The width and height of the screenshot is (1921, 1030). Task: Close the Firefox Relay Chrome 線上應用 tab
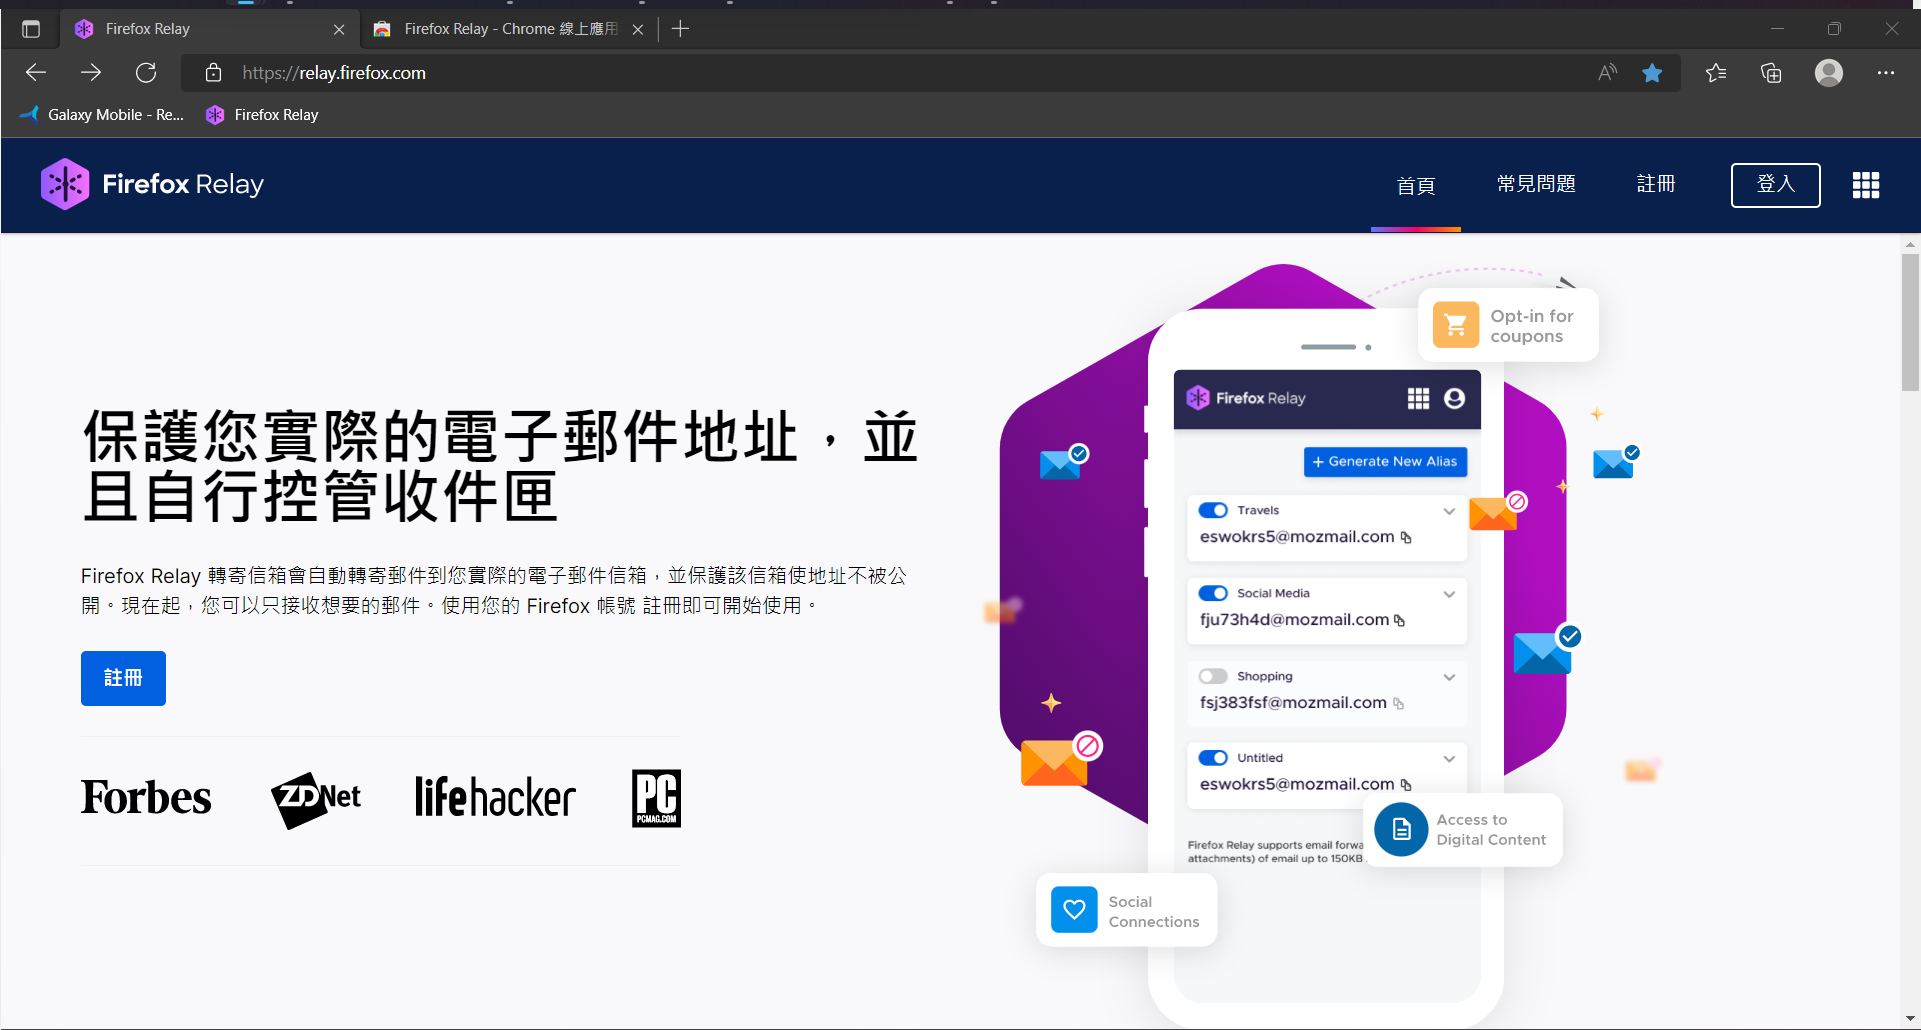pyautogui.click(x=638, y=29)
